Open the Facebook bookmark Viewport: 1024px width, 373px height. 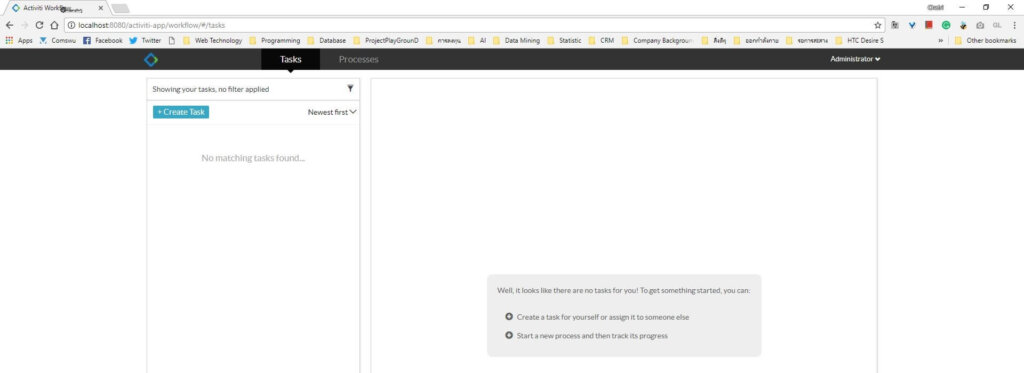103,41
